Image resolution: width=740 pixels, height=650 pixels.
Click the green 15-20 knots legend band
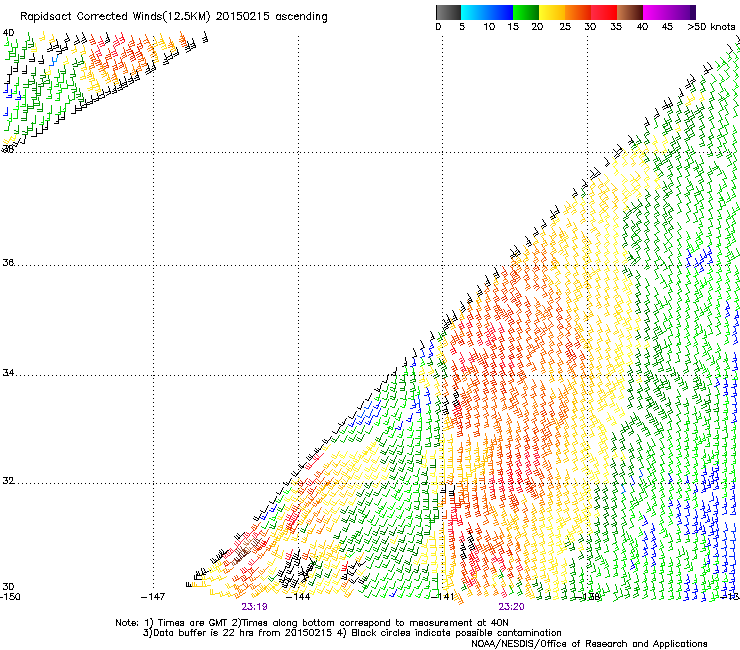point(526,12)
